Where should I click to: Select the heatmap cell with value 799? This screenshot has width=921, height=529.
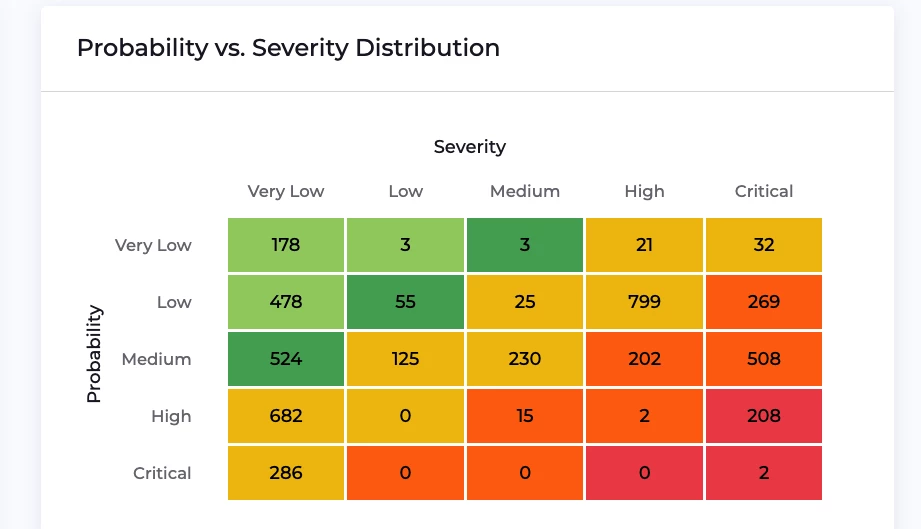tap(644, 302)
